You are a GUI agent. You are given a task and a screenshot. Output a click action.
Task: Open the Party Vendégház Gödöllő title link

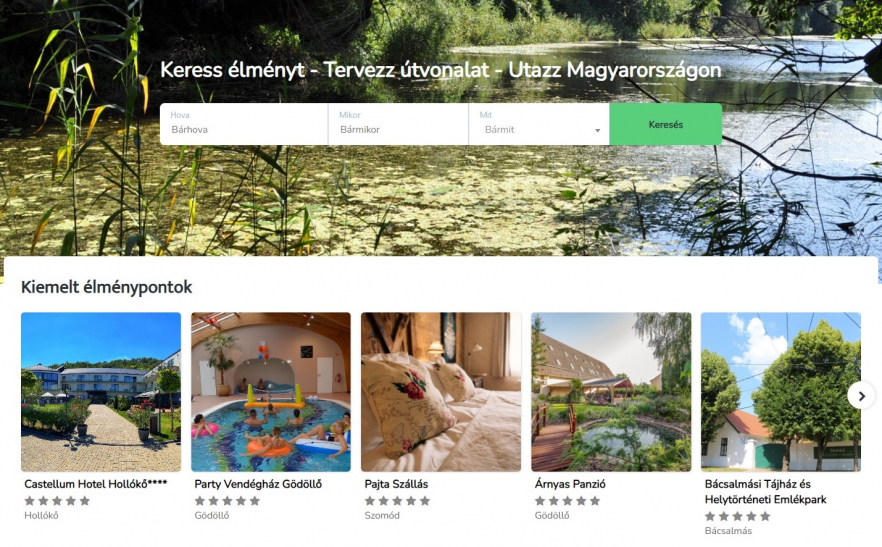258,484
